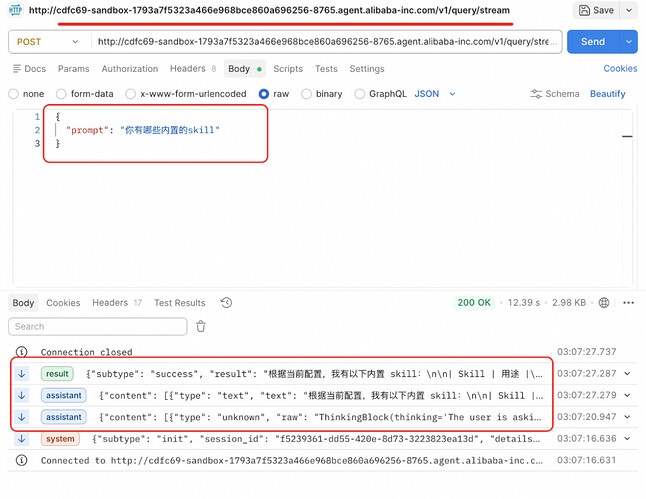646x499 pixels.
Task: Click the HTTP request type icon
Action: pos(15,10)
